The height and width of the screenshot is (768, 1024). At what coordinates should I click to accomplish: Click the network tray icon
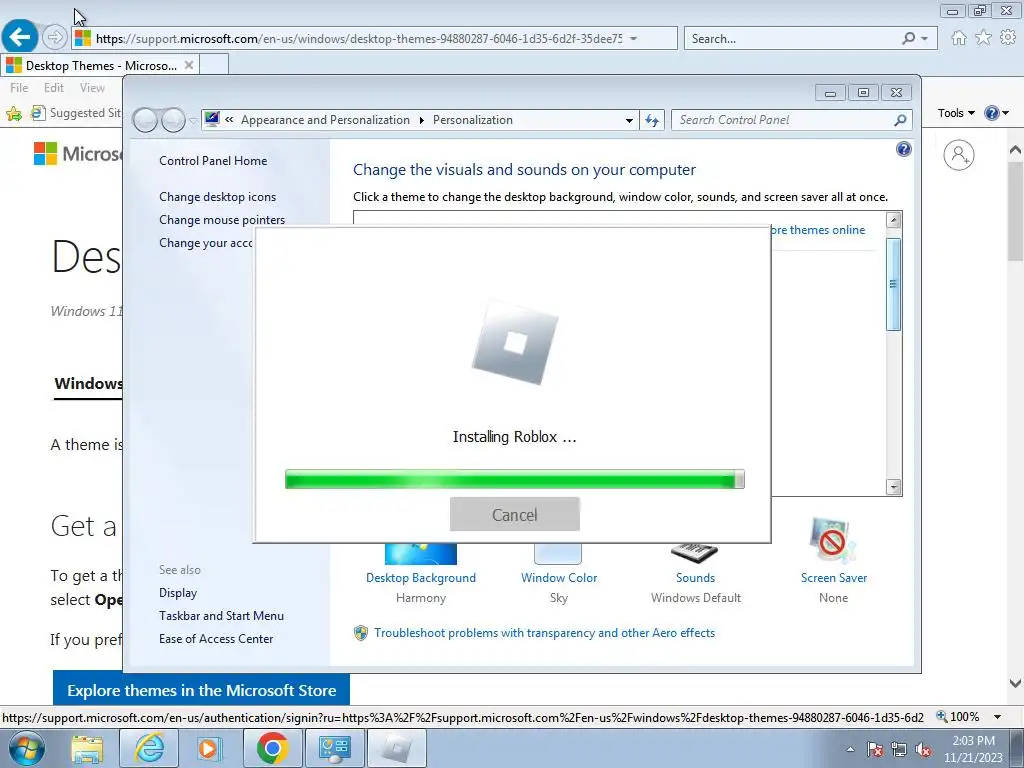click(x=899, y=749)
